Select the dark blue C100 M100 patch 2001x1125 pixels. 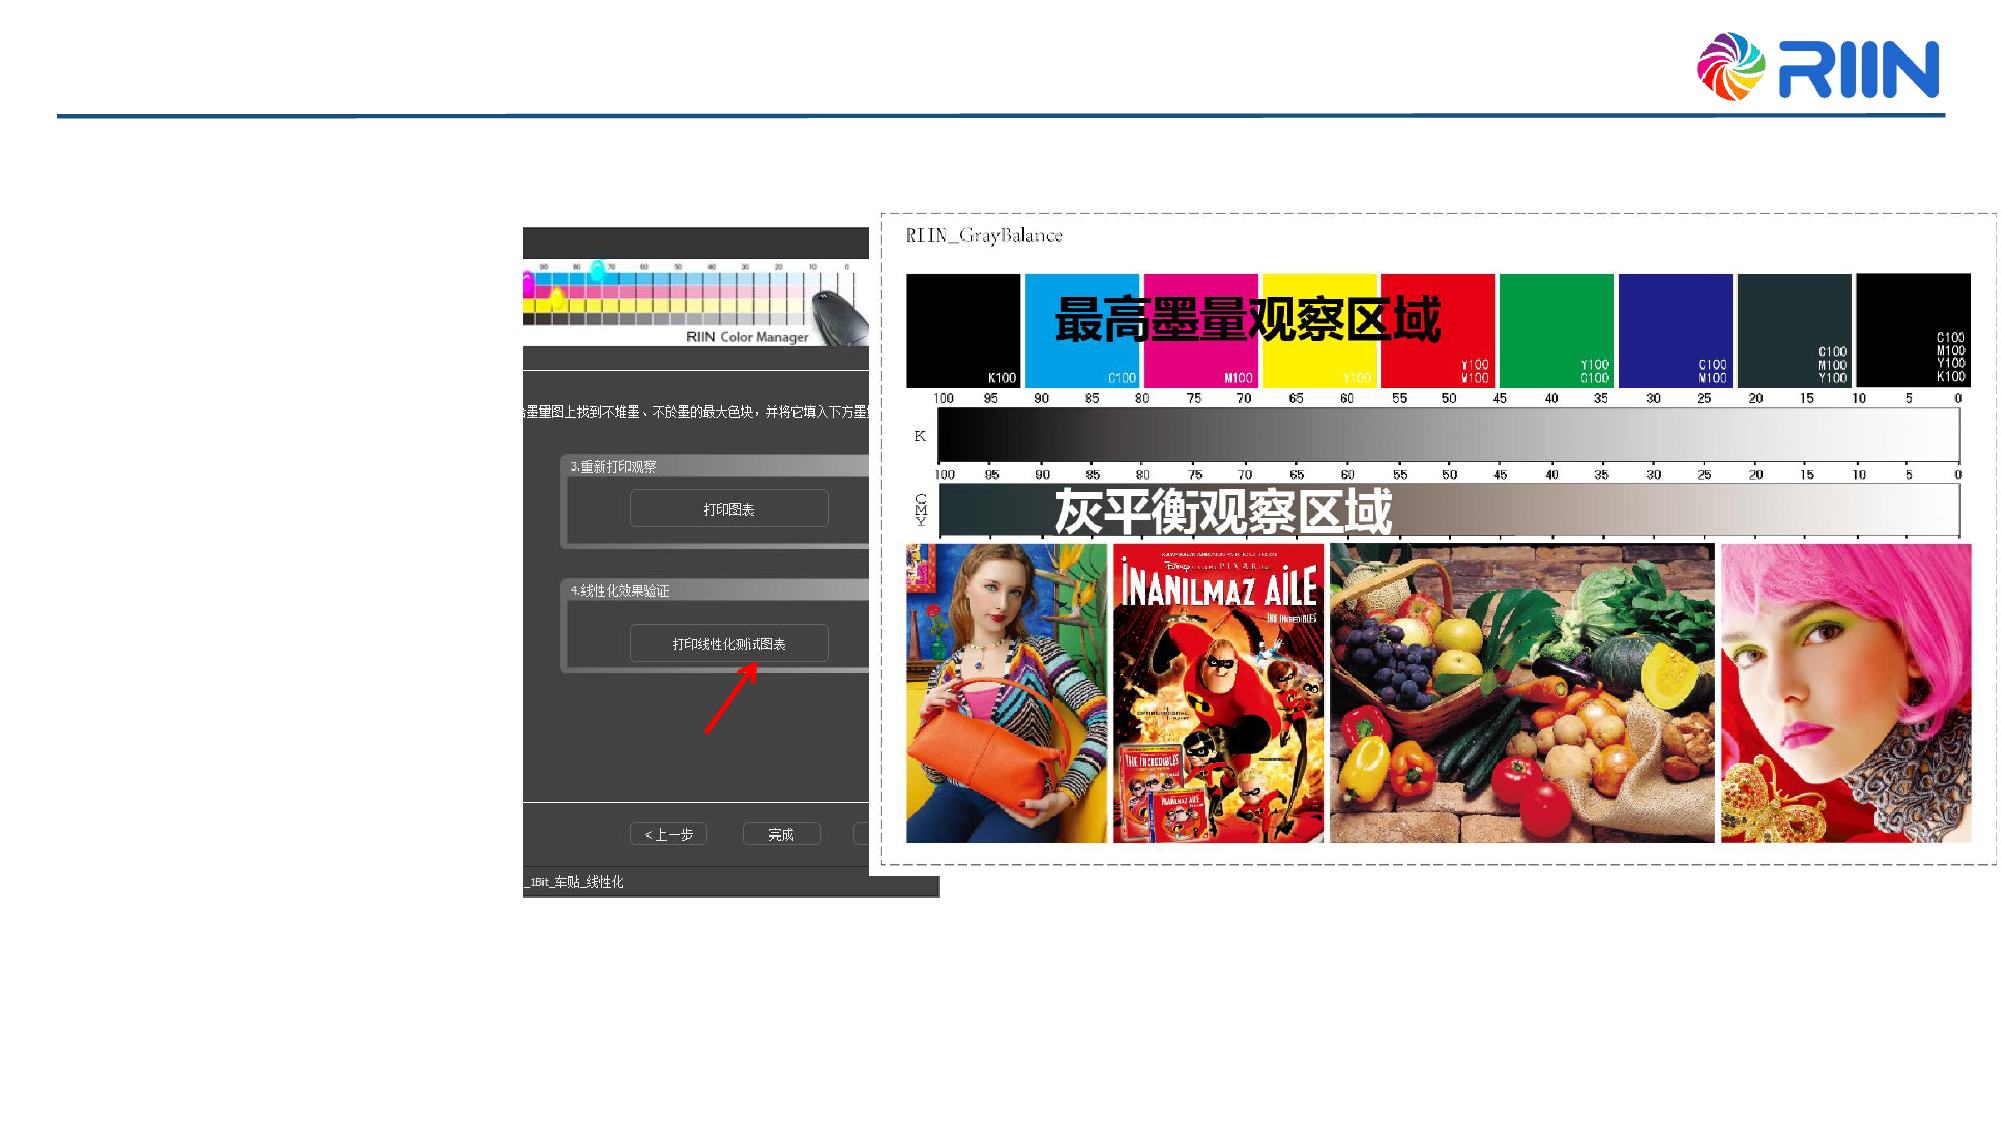pos(1675,330)
